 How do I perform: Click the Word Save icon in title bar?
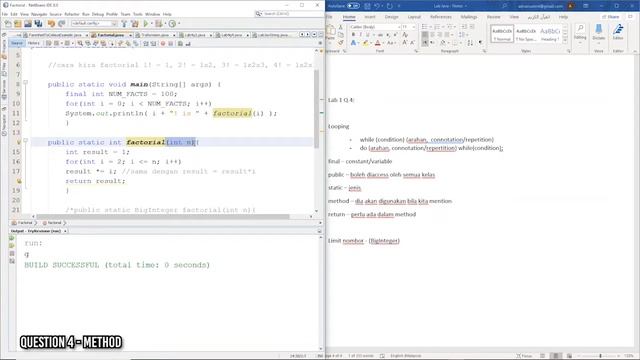click(367, 6)
